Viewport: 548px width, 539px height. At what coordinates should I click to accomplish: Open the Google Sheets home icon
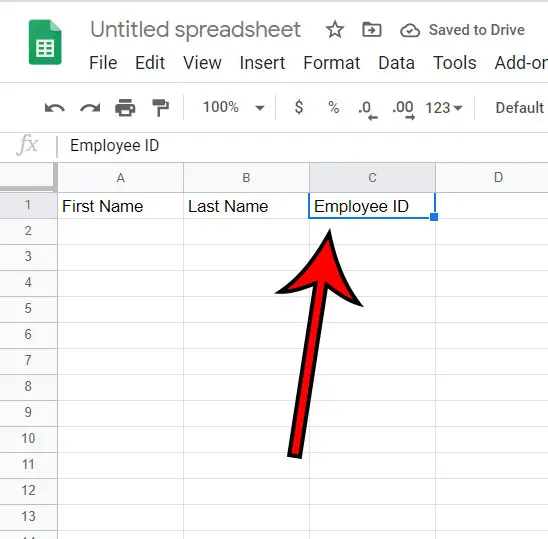click(x=45, y=42)
